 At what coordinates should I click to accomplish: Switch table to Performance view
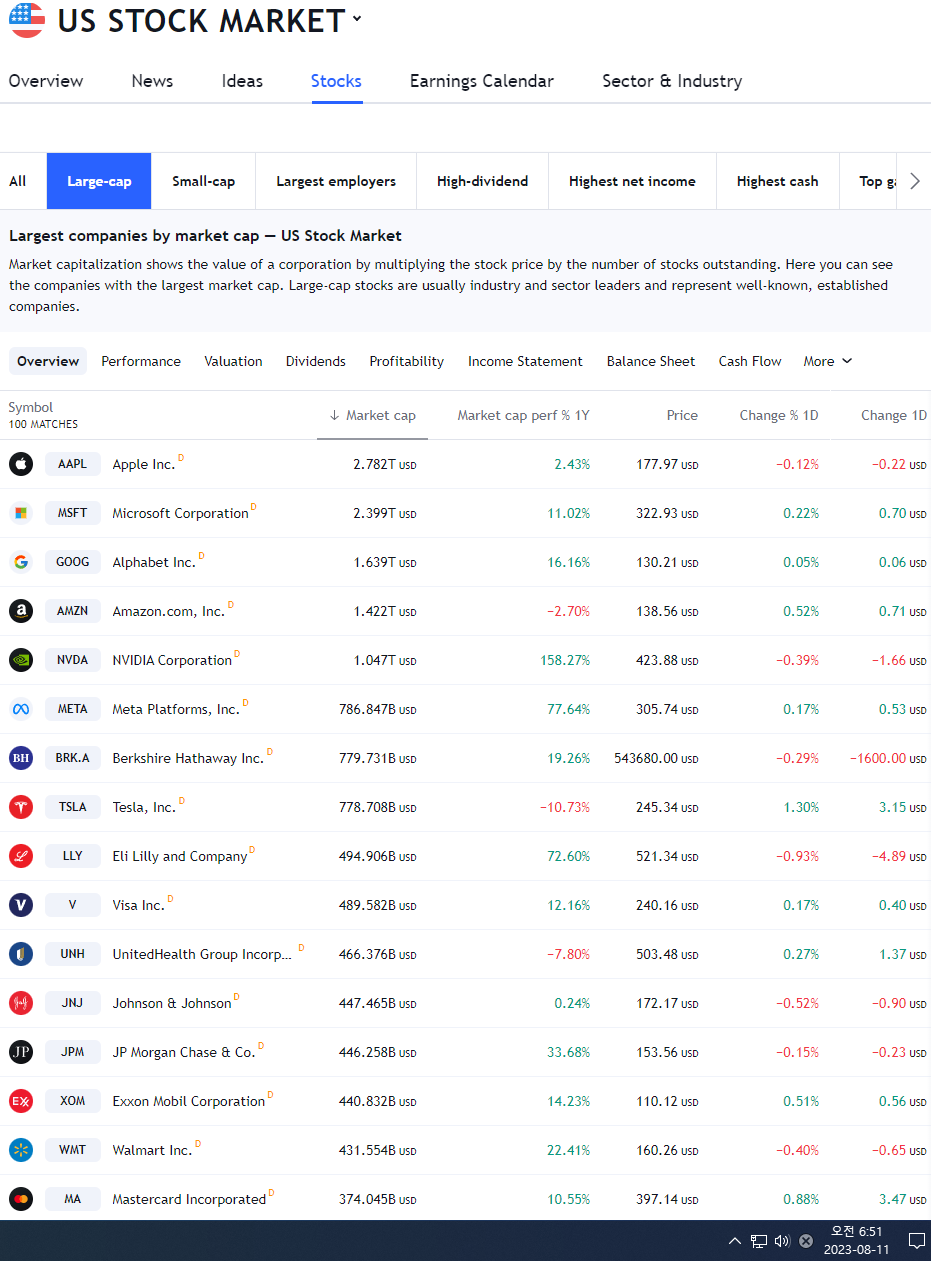pos(141,361)
